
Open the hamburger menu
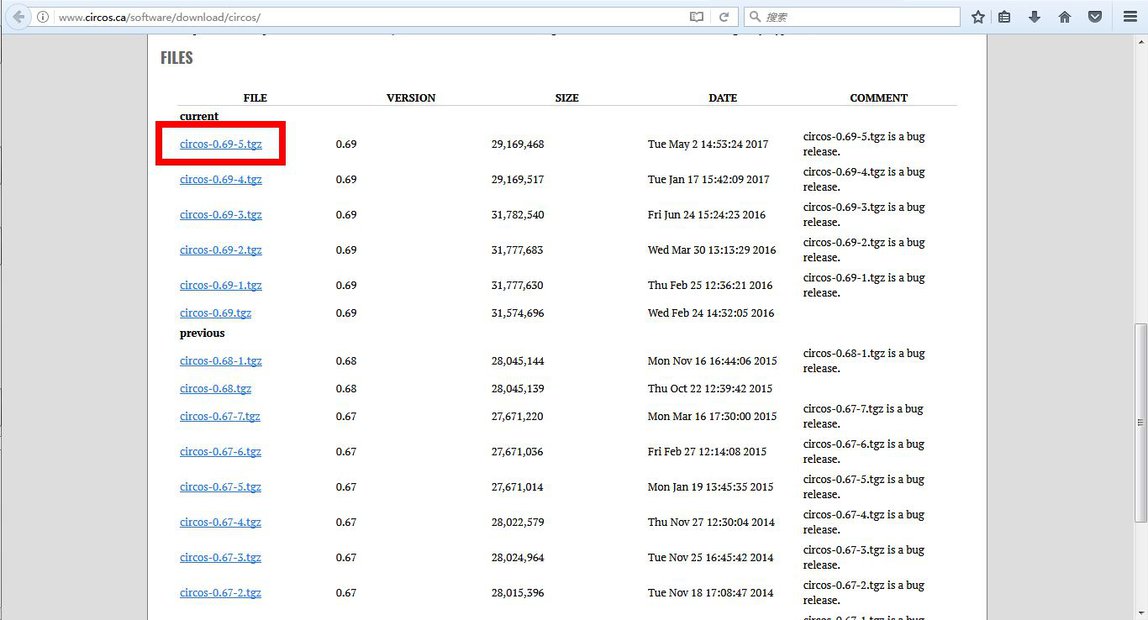1130,16
